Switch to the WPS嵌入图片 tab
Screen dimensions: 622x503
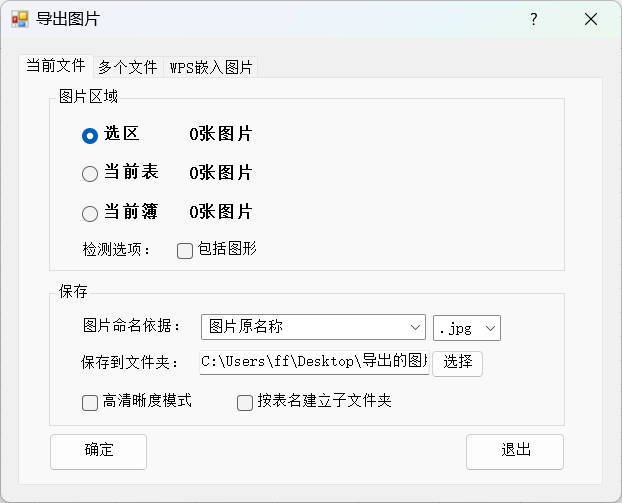click(x=211, y=67)
